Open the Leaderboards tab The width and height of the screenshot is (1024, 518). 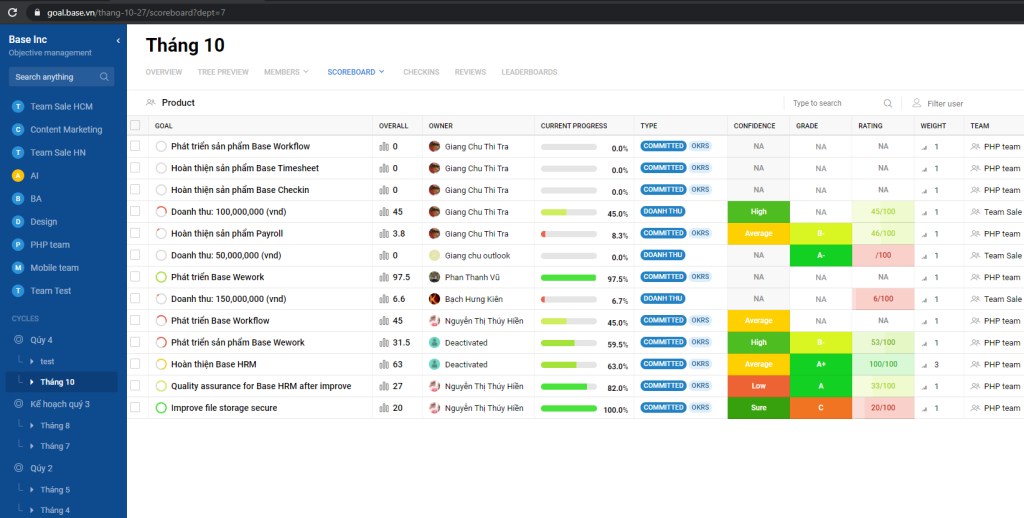tap(529, 72)
